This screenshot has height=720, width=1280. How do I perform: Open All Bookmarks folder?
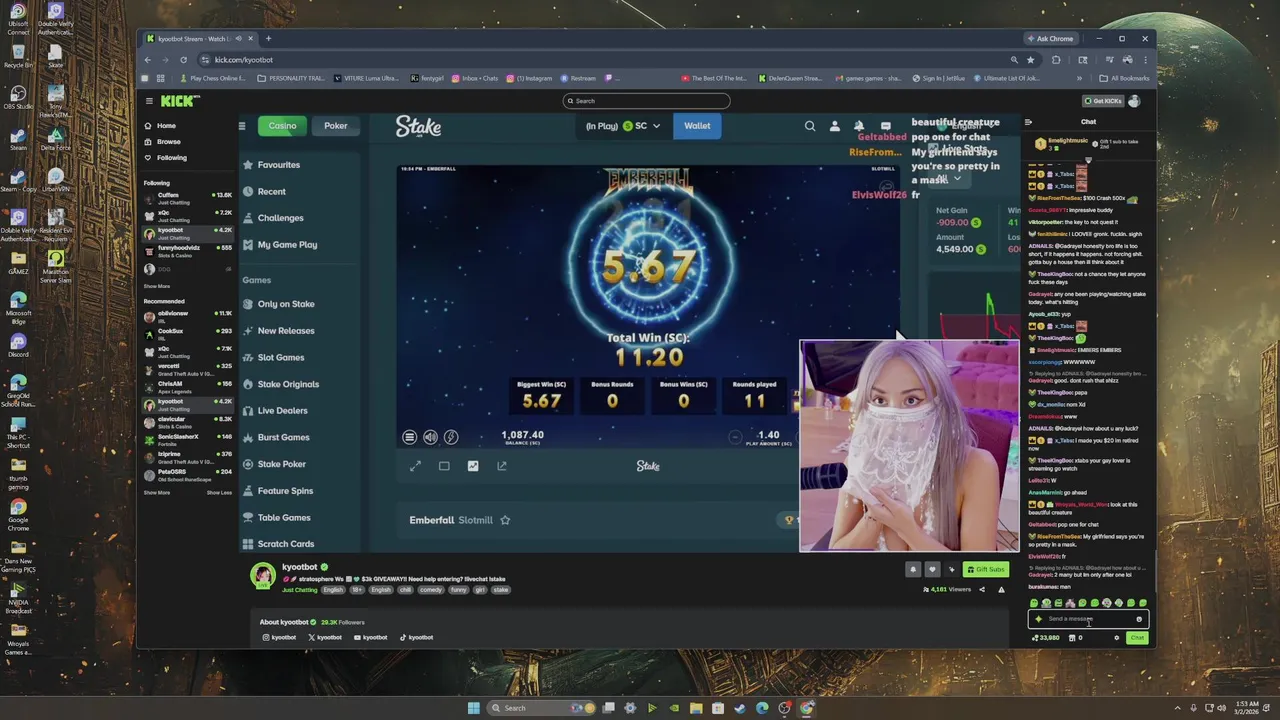pos(1124,78)
